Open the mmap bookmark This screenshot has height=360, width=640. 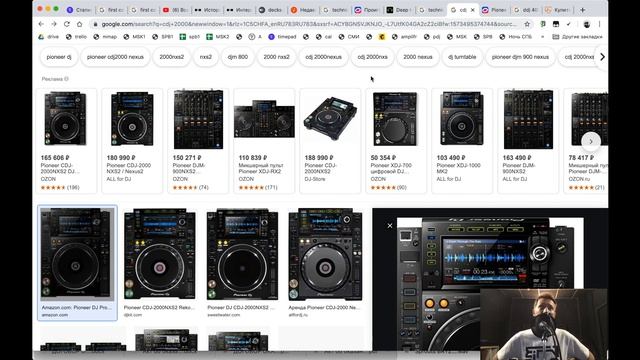click(105, 37)
